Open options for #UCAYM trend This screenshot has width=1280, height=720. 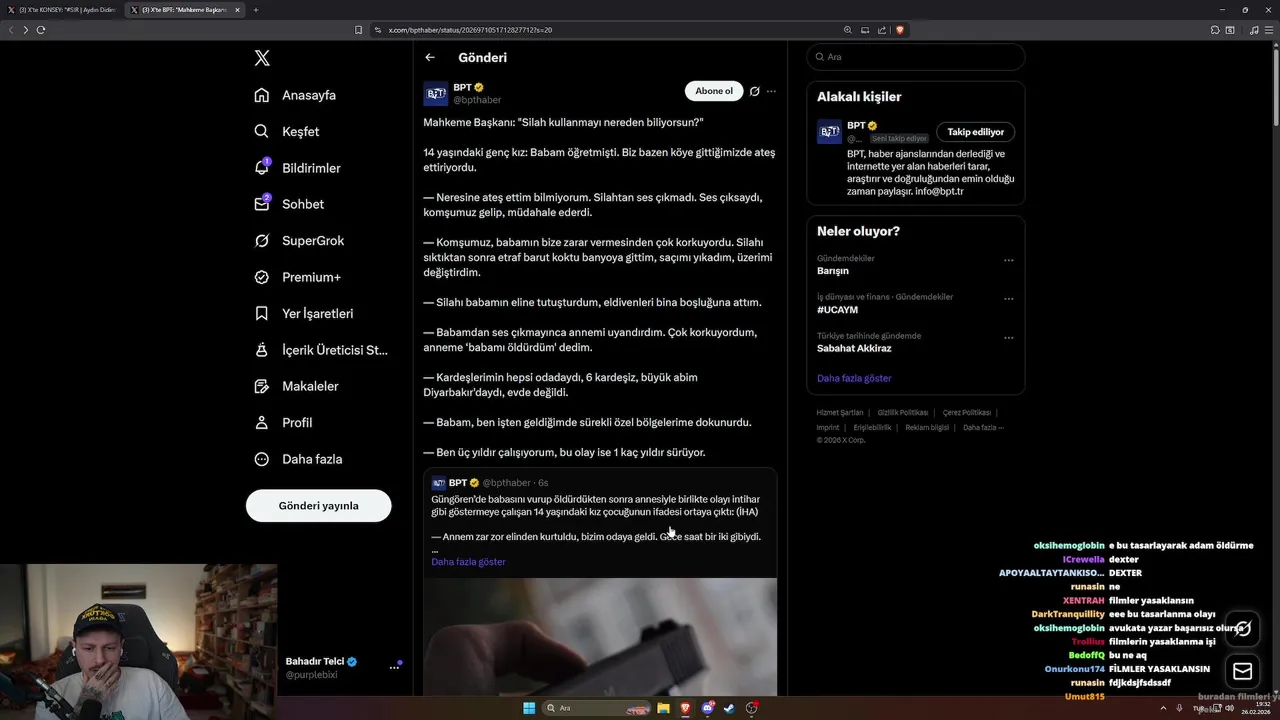(x=1009, y=298)
